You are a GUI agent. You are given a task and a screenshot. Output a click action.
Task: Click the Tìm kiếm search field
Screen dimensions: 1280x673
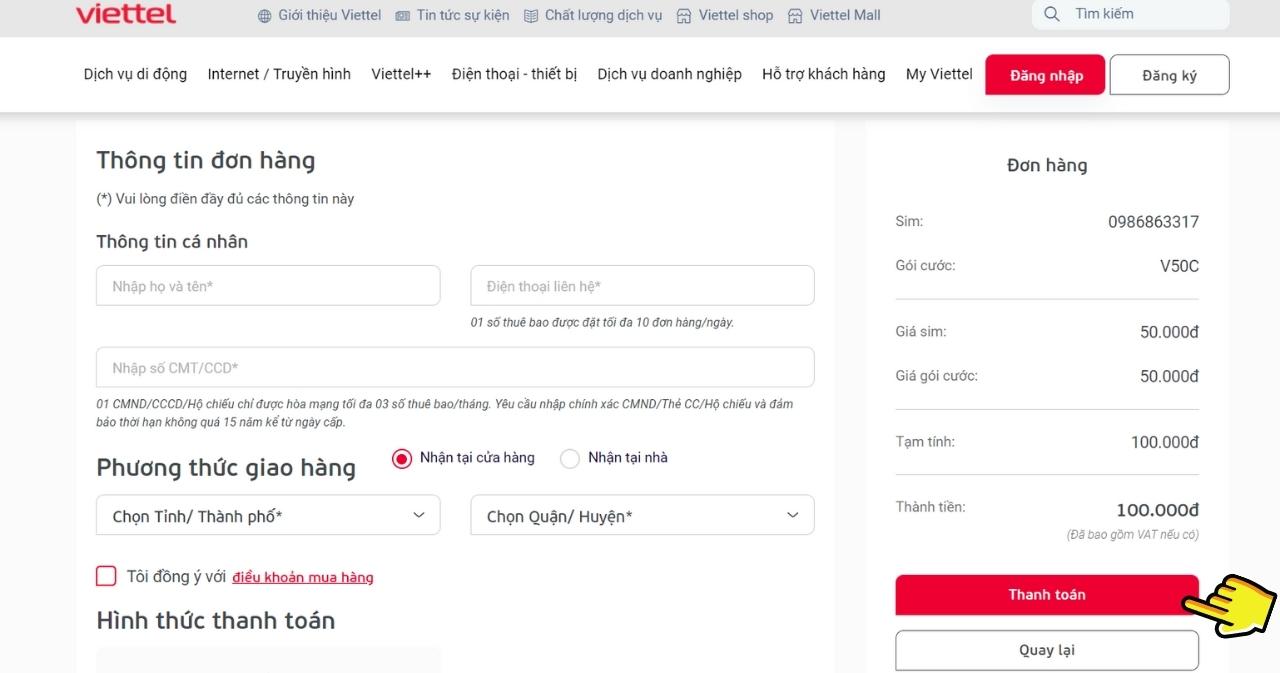tap(1130, 14)
